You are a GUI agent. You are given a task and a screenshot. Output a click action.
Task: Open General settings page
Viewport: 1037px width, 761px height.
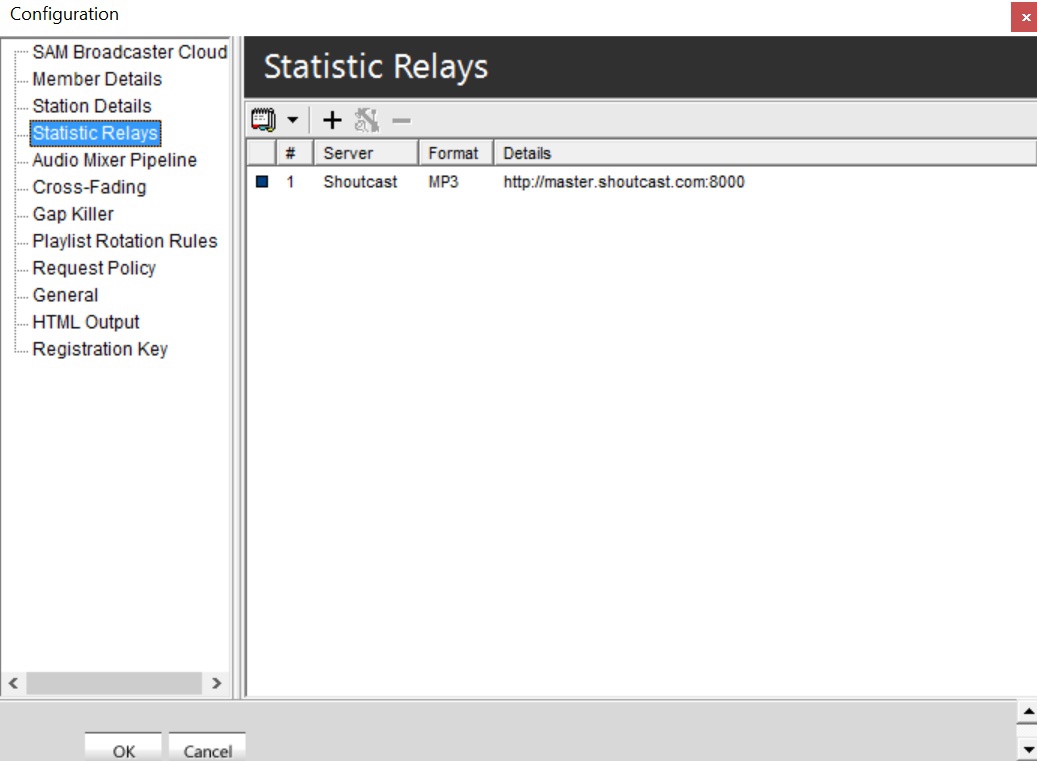pos(65,295)
